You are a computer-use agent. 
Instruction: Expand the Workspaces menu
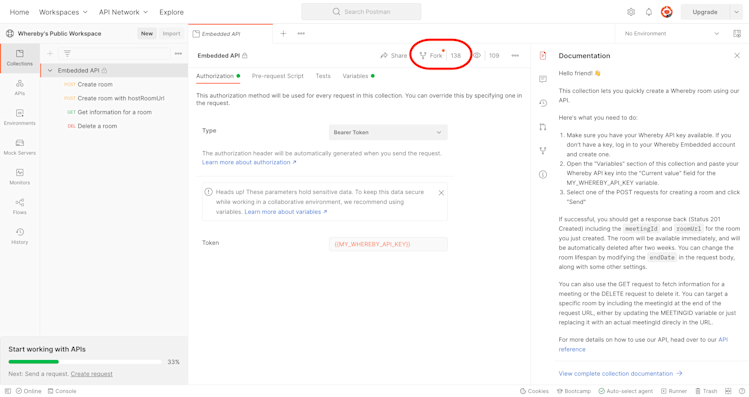(63, 12)
